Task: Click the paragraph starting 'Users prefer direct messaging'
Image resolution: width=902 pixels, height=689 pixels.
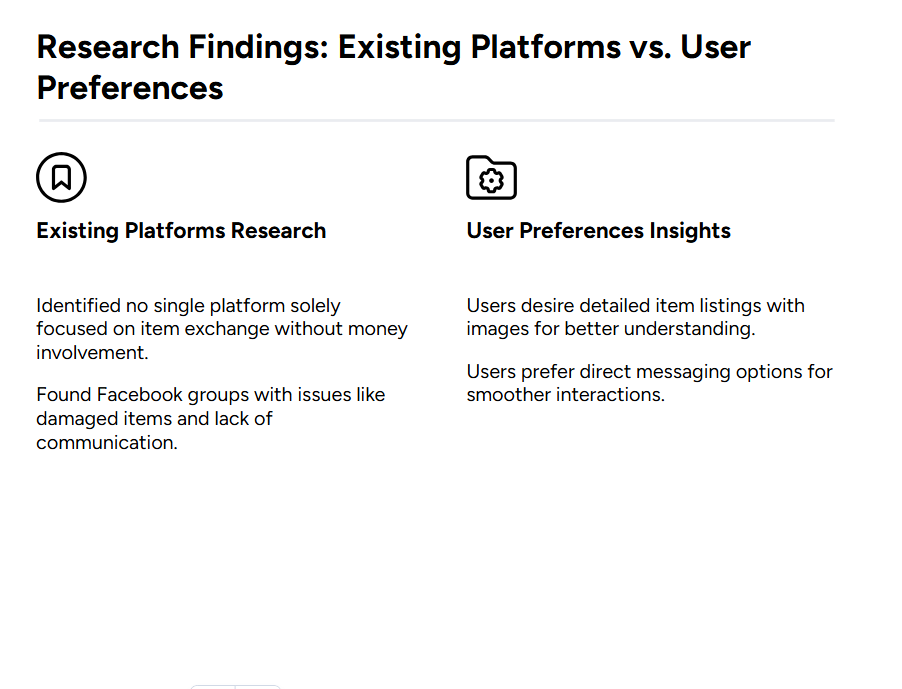Action: pyautogui.click(x=649, y=383)
